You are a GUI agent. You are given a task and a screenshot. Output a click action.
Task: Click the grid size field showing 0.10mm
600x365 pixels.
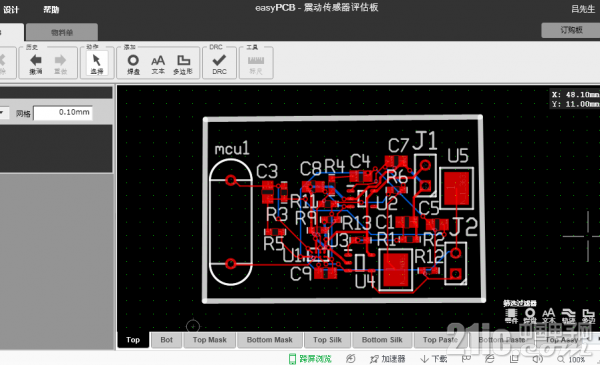coord(63,112)
